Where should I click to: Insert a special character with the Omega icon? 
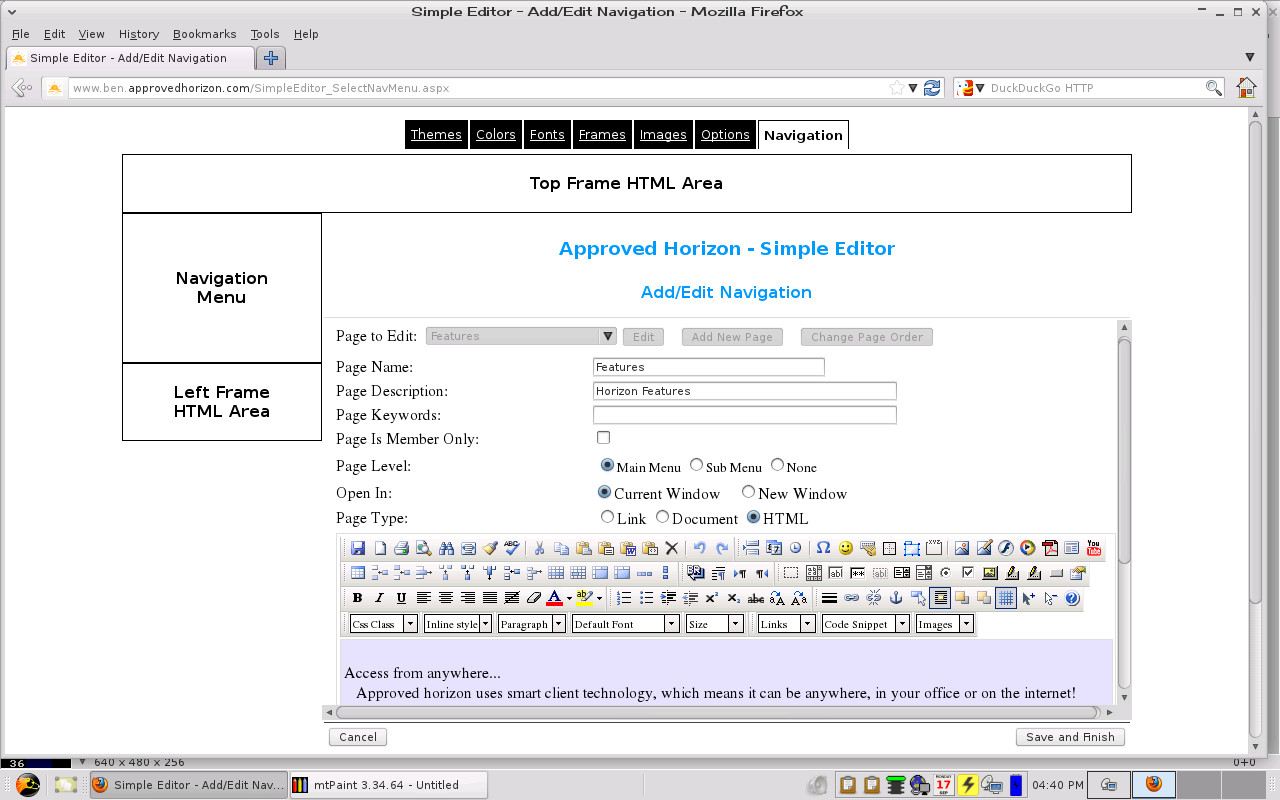pos(823,548)
